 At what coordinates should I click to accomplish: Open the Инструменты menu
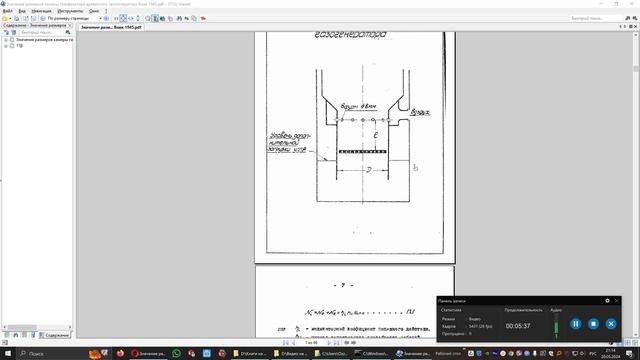coord(70,11)
